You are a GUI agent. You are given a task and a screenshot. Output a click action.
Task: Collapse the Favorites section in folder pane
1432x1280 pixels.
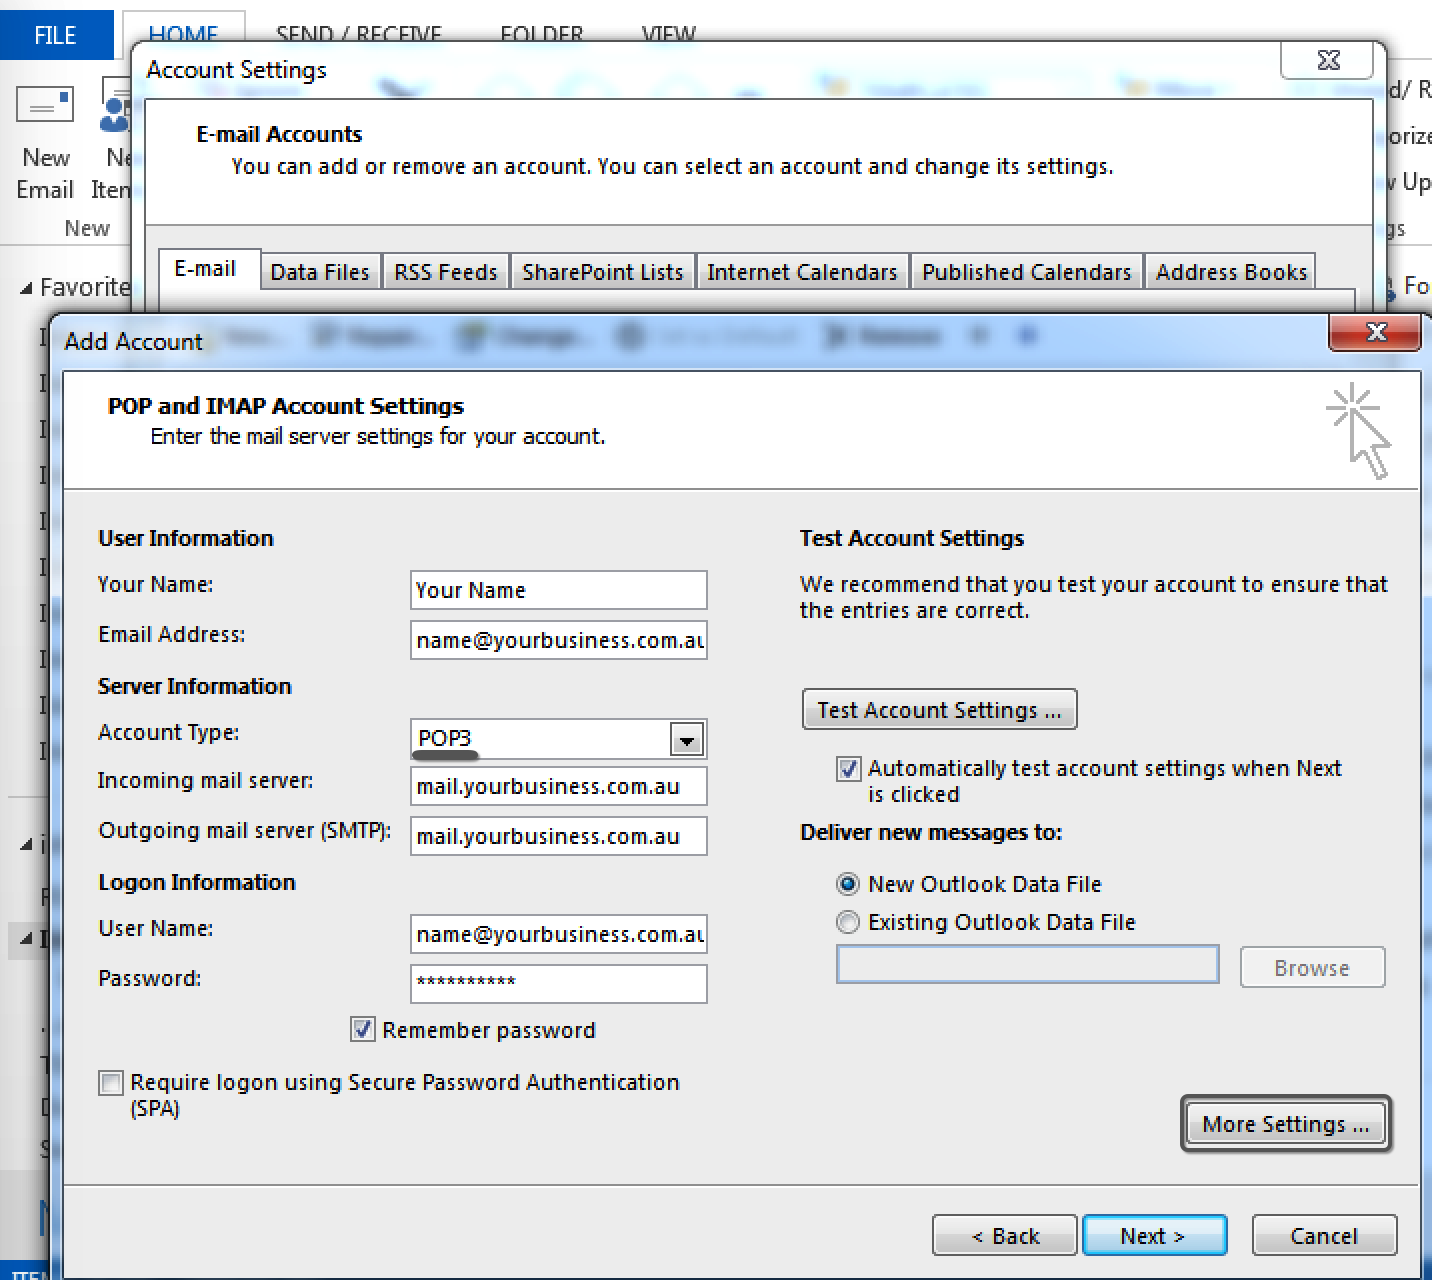point(26,289)
